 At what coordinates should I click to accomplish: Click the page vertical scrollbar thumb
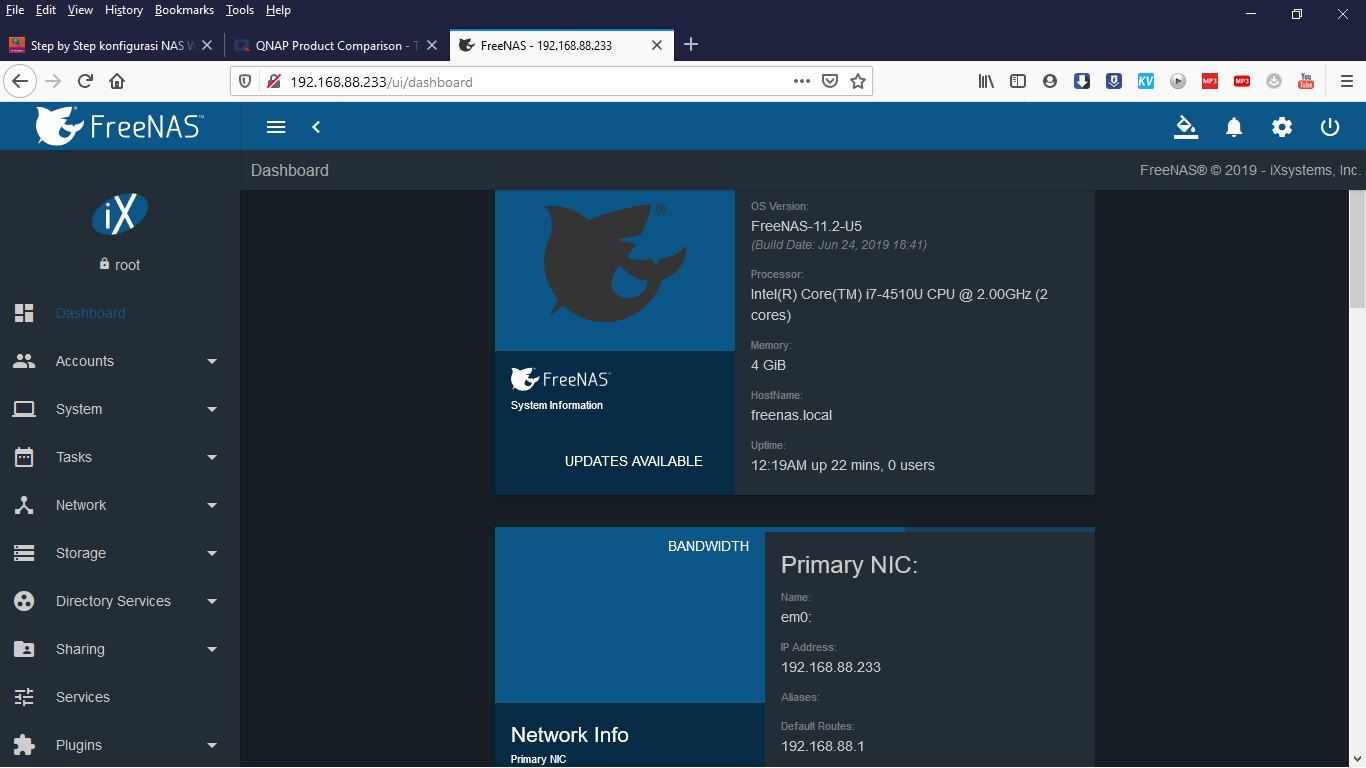pyautogui.click(x=1357, y=250)
